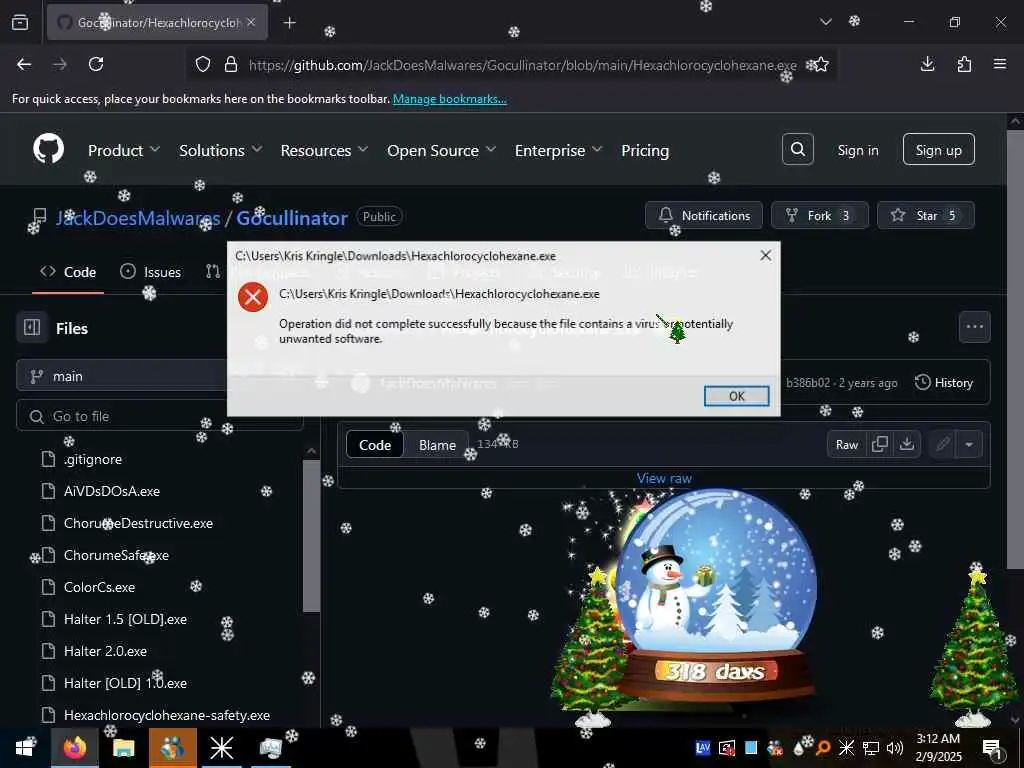Collapse the Files side panel icon
This screenshot has width=1024, height=768.
click(x=32, y=327)
